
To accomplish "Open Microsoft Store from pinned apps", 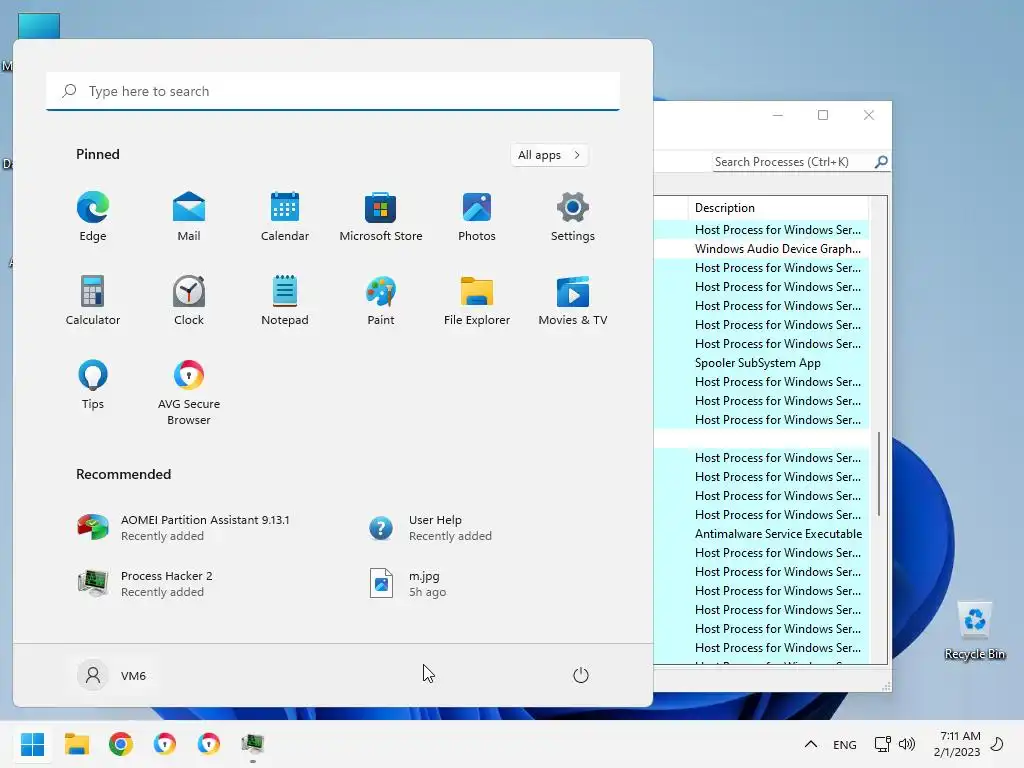I will (x=381, y=216).
